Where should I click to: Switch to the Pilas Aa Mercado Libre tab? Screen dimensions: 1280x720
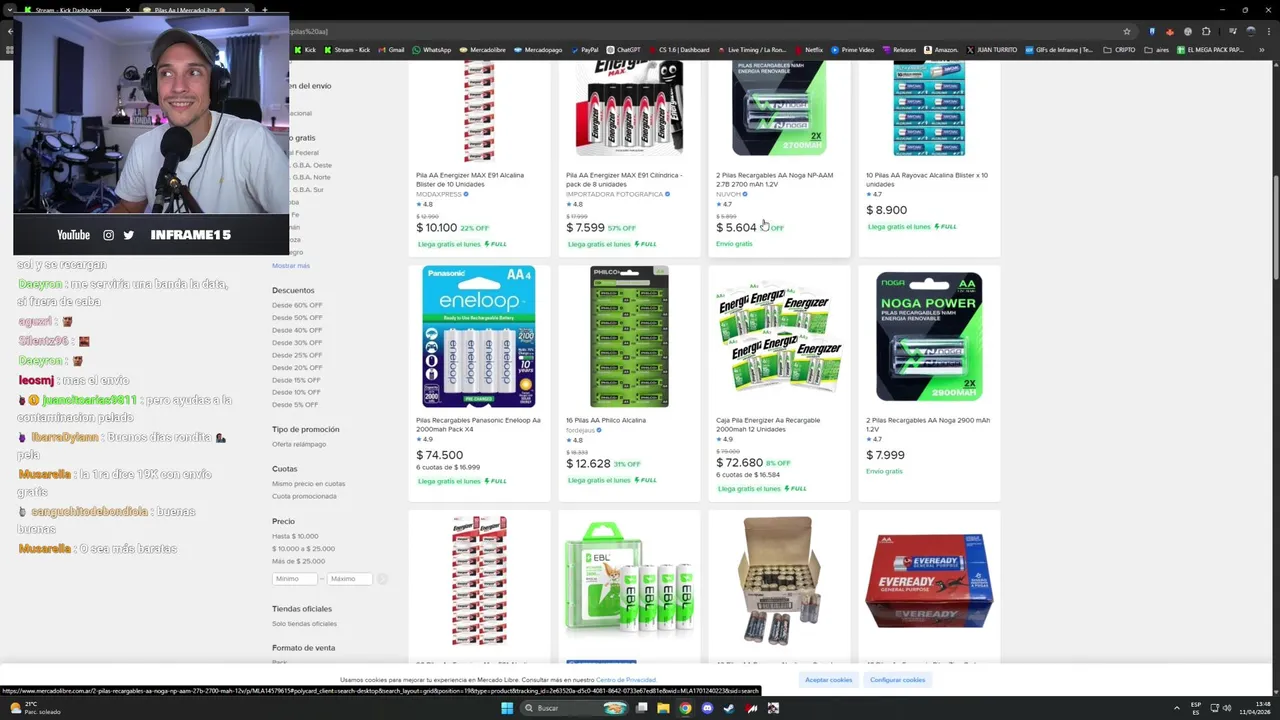(x=195, y=10)
